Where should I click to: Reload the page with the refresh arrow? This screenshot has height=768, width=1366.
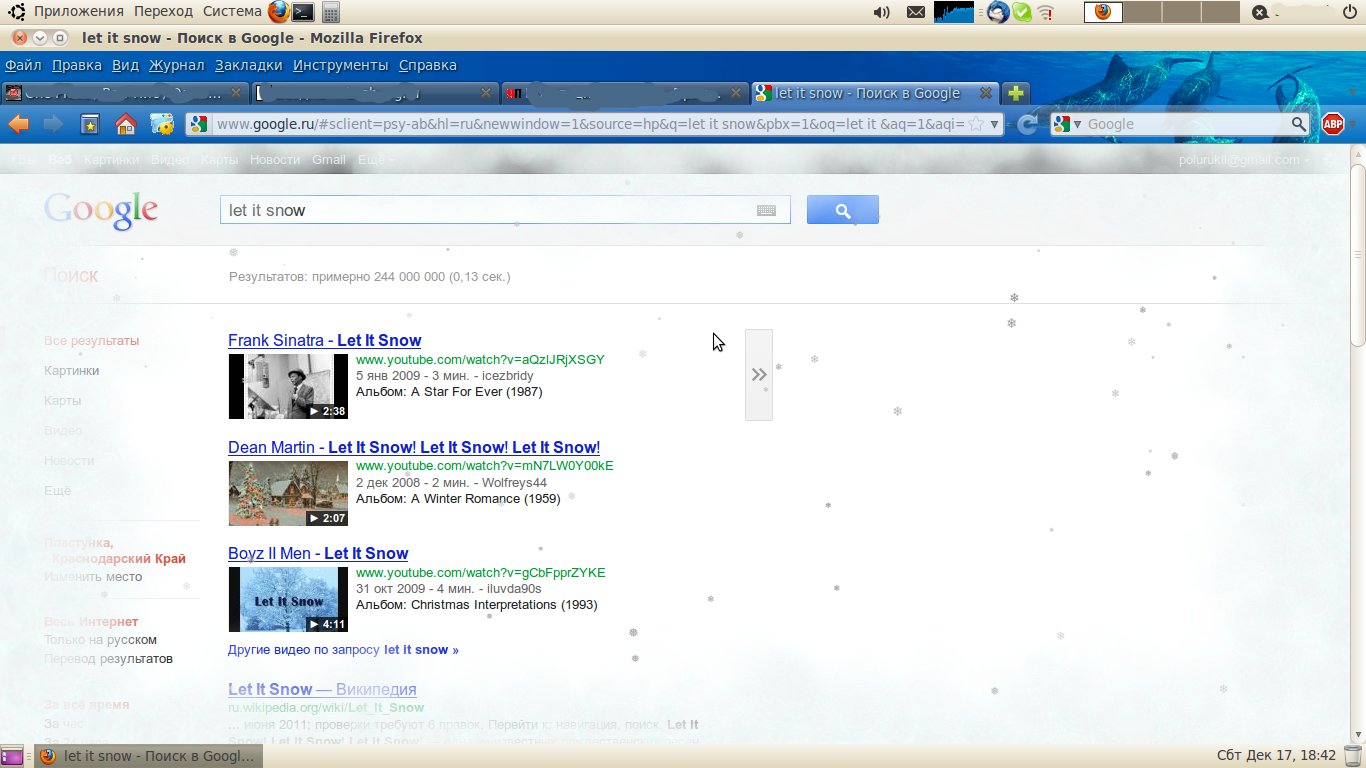[1026, 124]
